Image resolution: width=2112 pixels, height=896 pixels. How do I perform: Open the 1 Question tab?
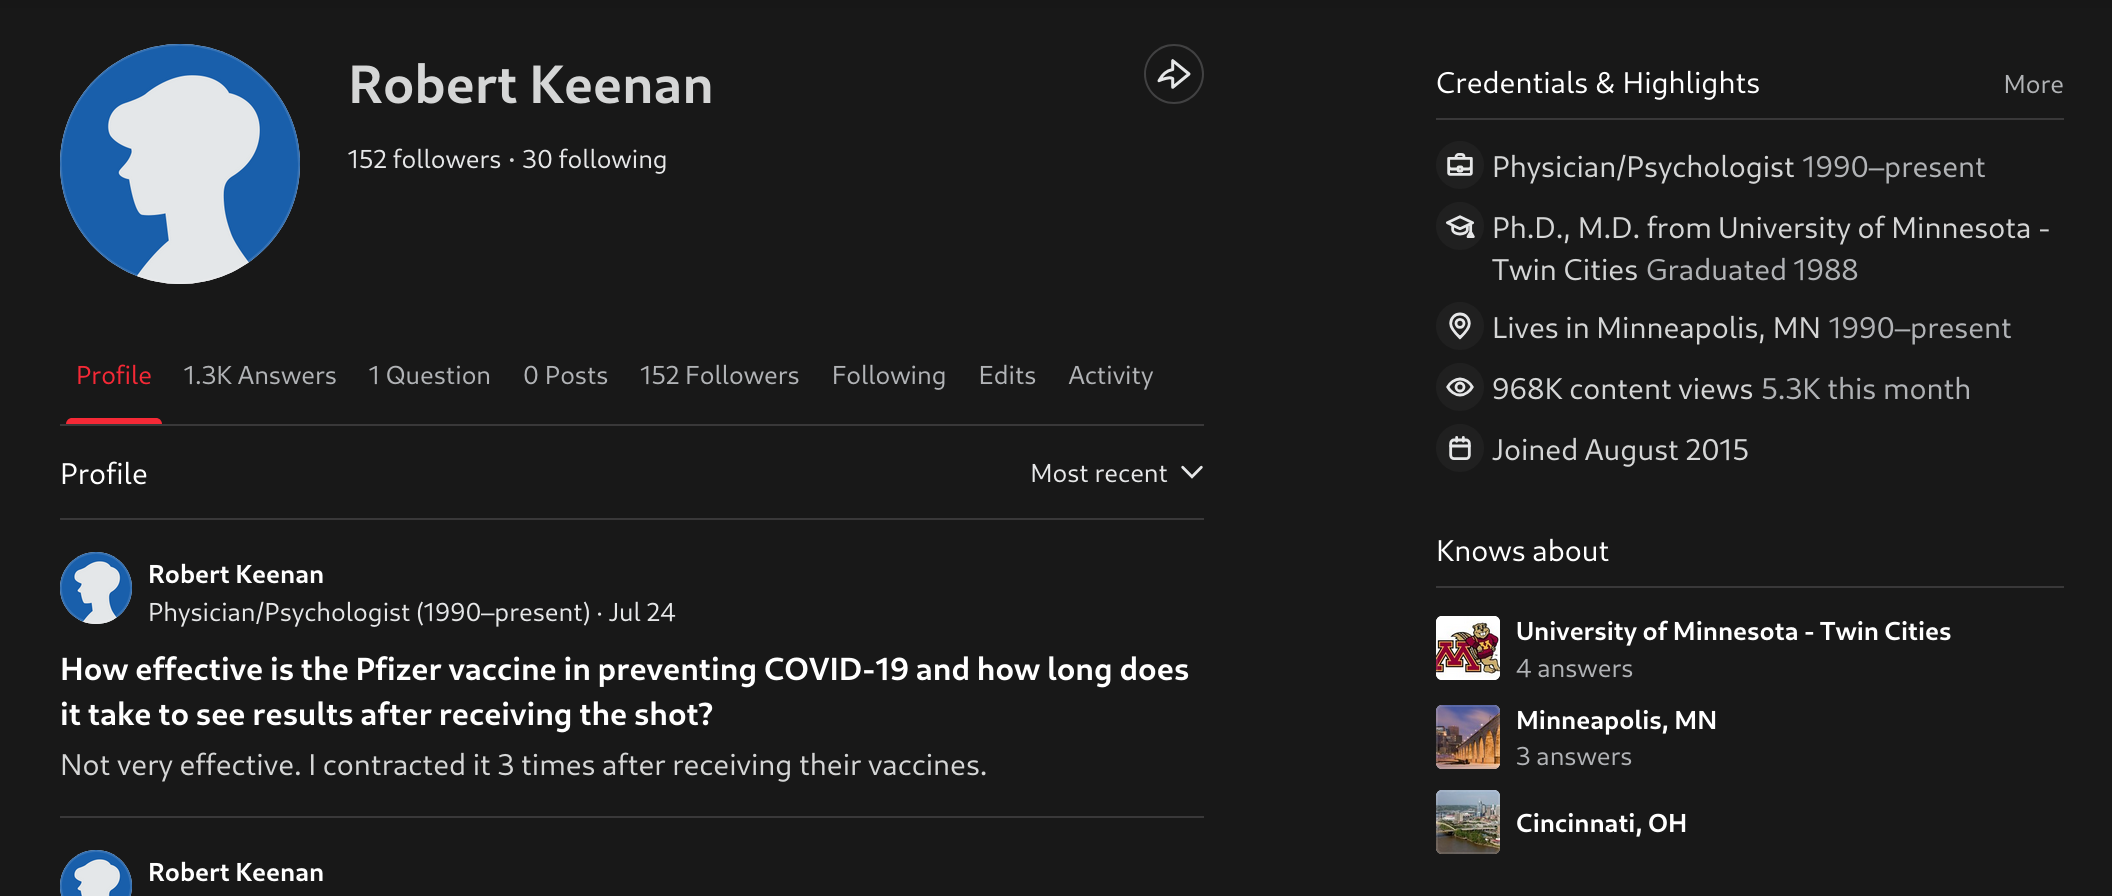(429, 376)
